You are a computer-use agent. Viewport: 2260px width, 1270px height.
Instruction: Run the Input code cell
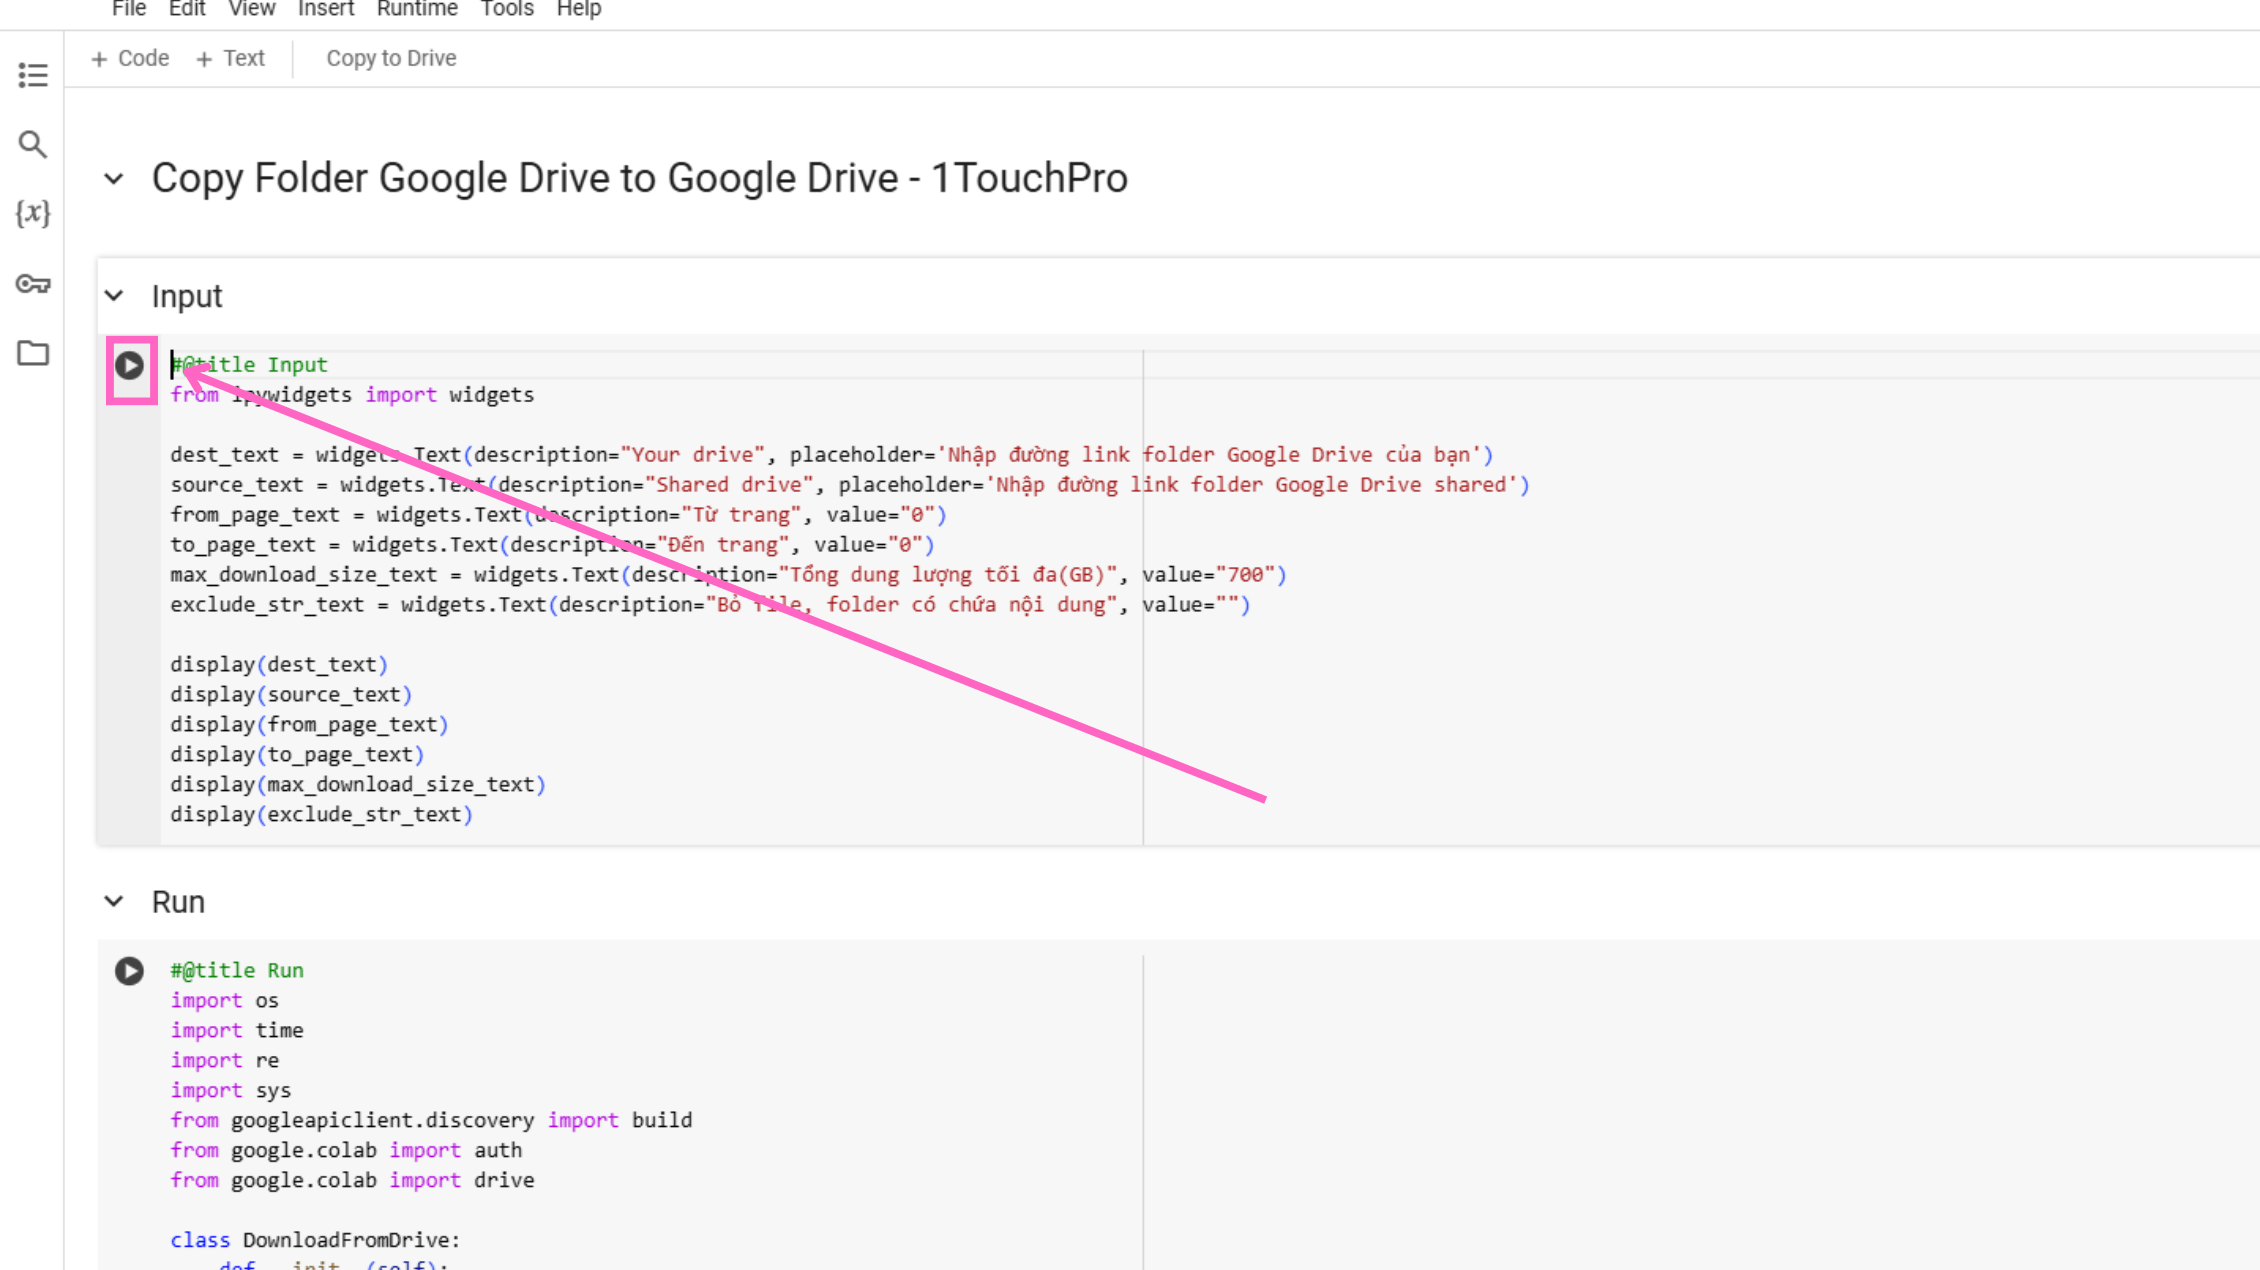click(x=130, y=366)
